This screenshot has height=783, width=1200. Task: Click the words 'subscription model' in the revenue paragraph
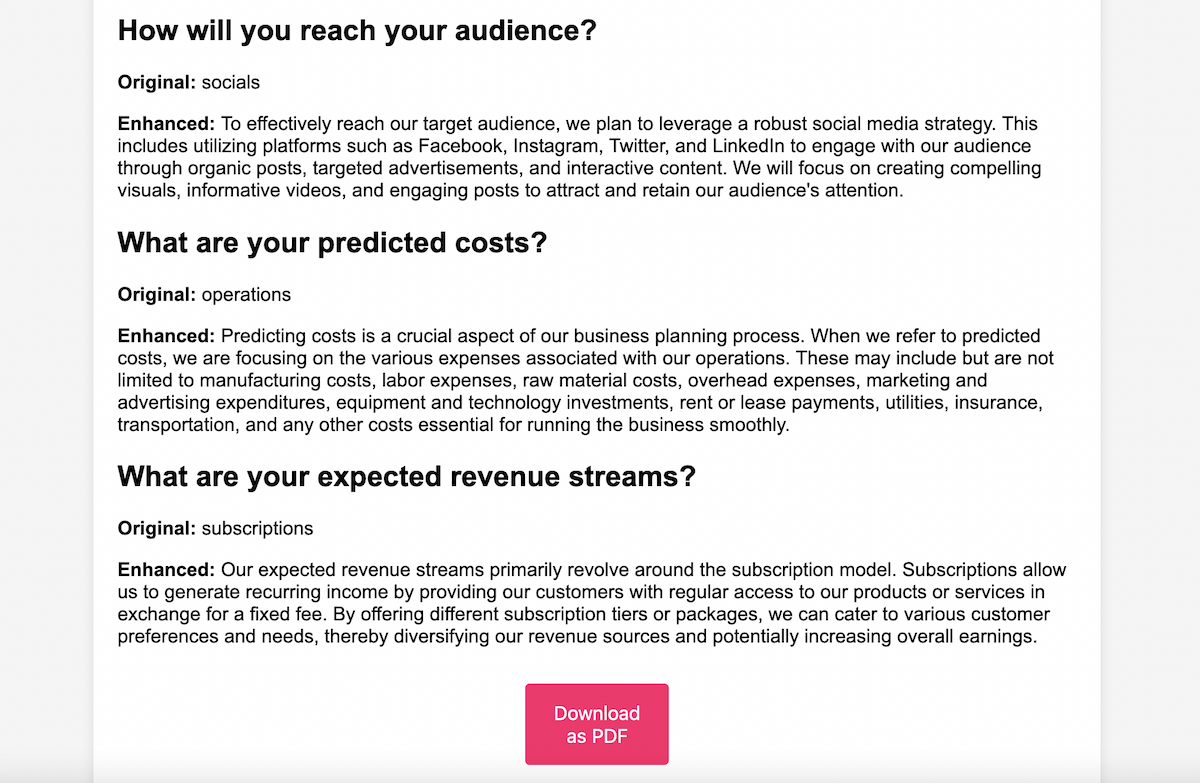pyautogui.click(x=815, y=570)
